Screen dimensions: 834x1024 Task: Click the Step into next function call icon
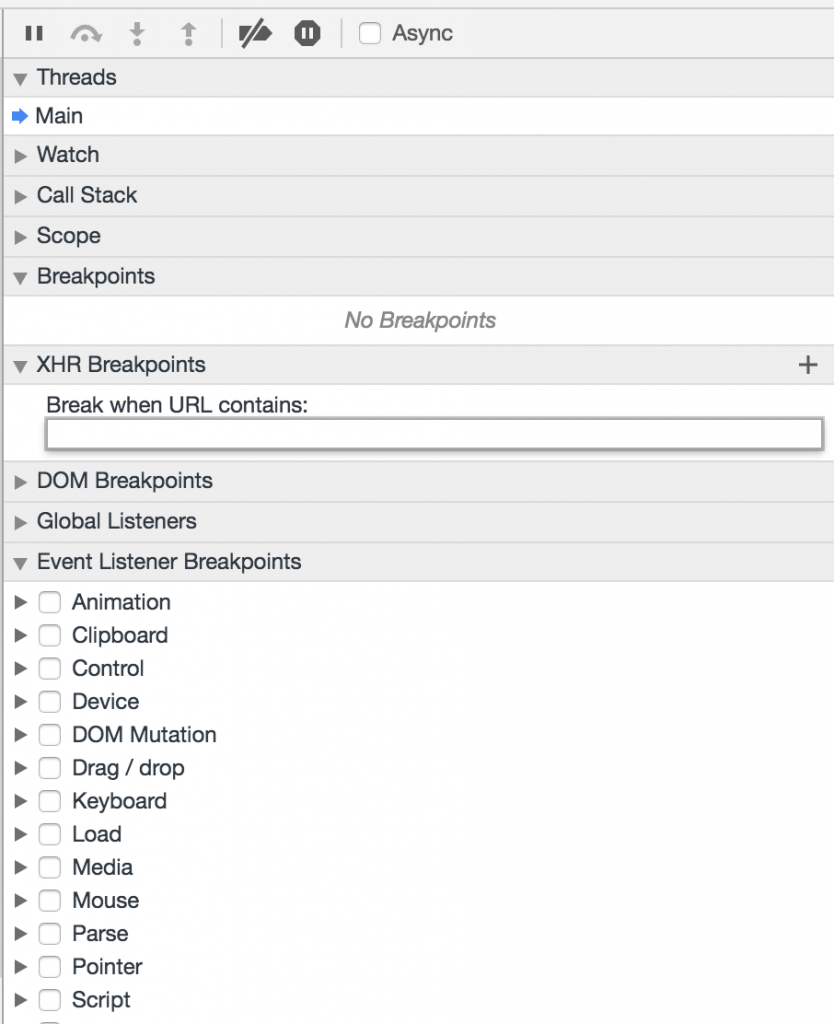pyautogui.click(x=138, y=33)
